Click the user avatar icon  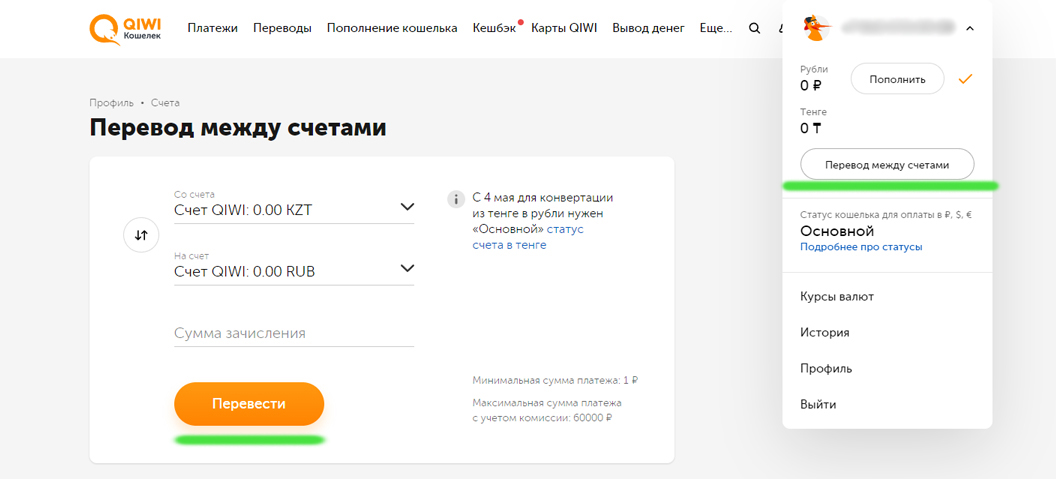(x=816, y=28)
